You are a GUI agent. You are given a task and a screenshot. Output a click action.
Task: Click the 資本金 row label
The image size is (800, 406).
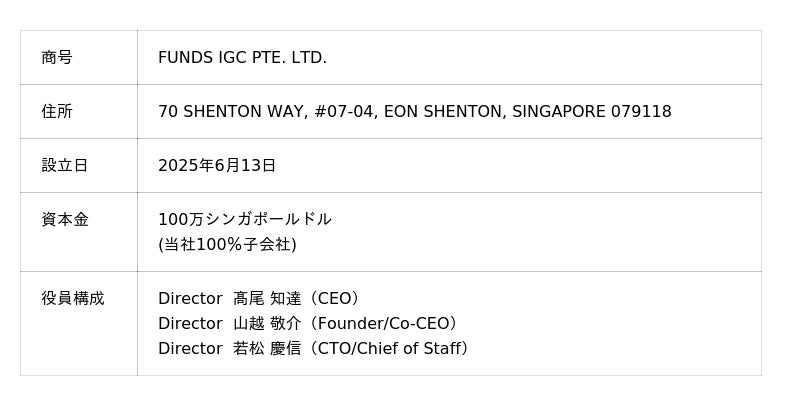(x=65, y=220)
